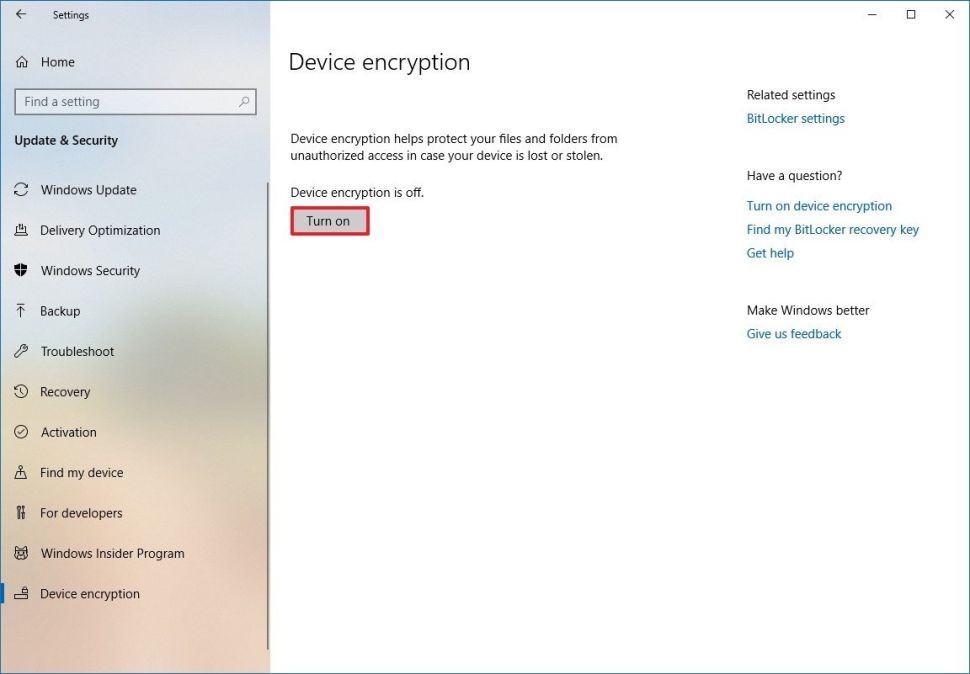Click inside the Find a setting box

pos(120,101)
